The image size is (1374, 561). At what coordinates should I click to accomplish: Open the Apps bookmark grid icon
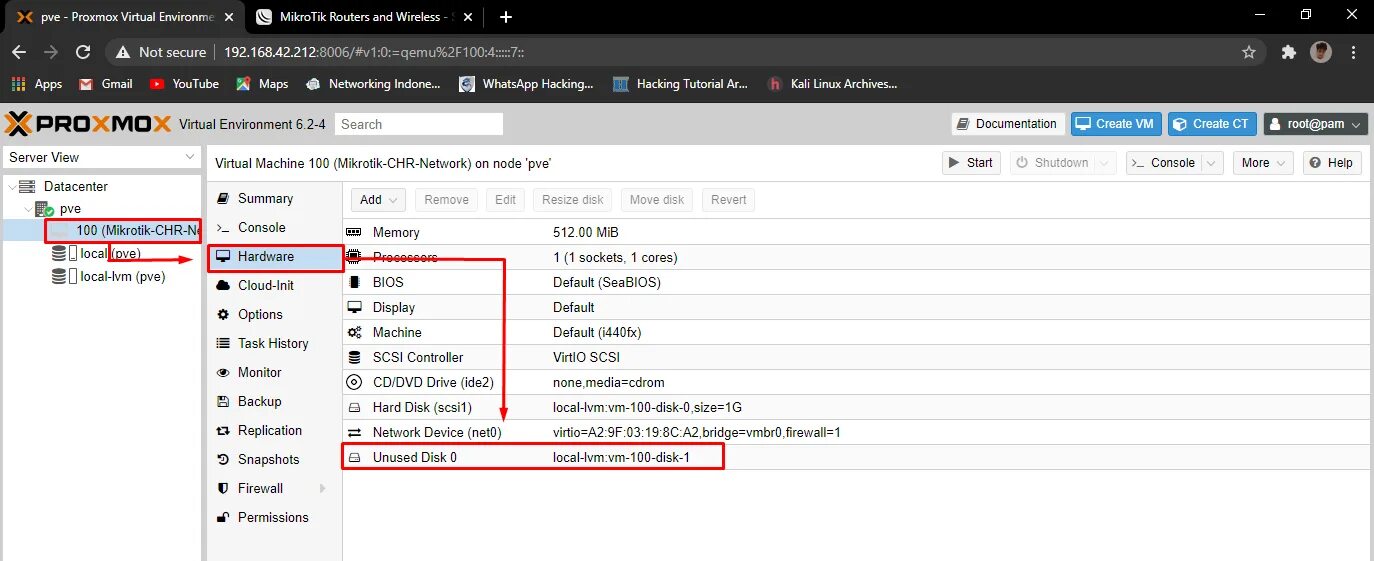point(18,84)
